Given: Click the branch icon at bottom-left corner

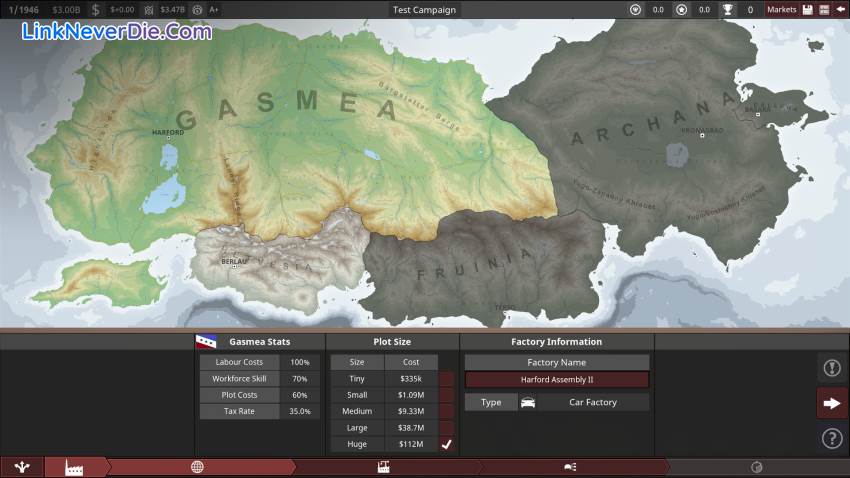Looking at the screenshot, I should point(22,467).
